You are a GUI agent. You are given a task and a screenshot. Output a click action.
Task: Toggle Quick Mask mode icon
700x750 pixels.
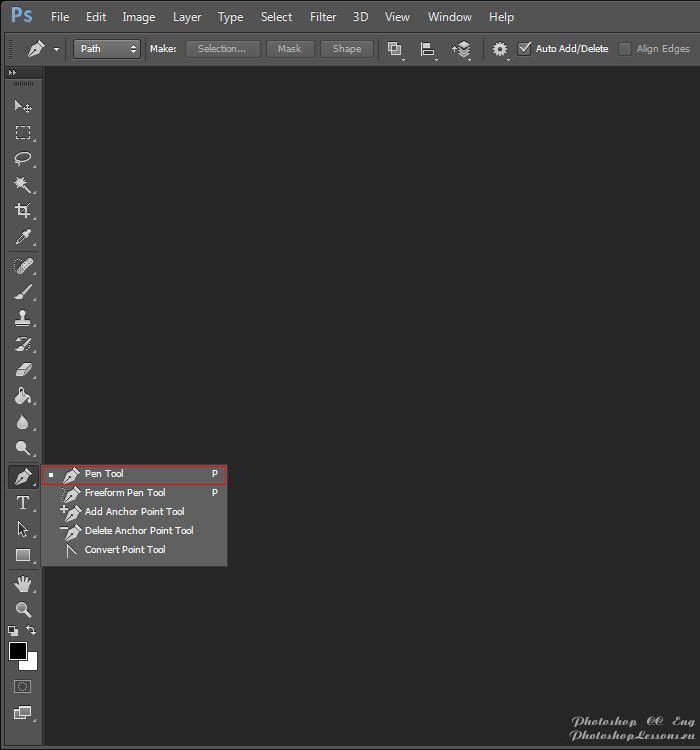coord(22,687)
